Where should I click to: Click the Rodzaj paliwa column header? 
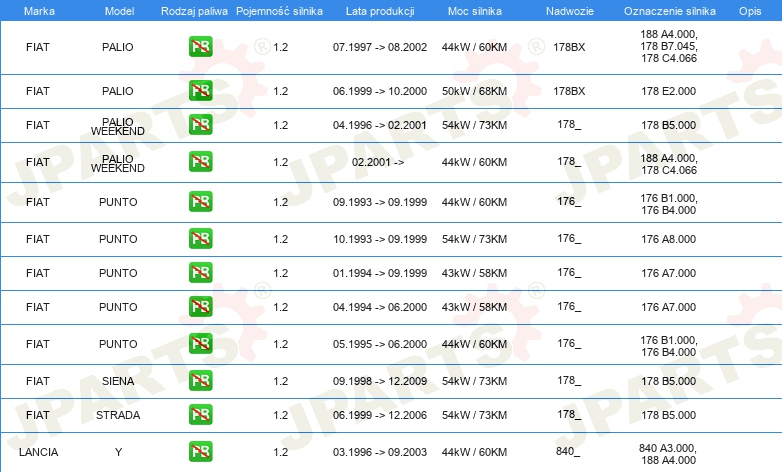click(194, 11)
